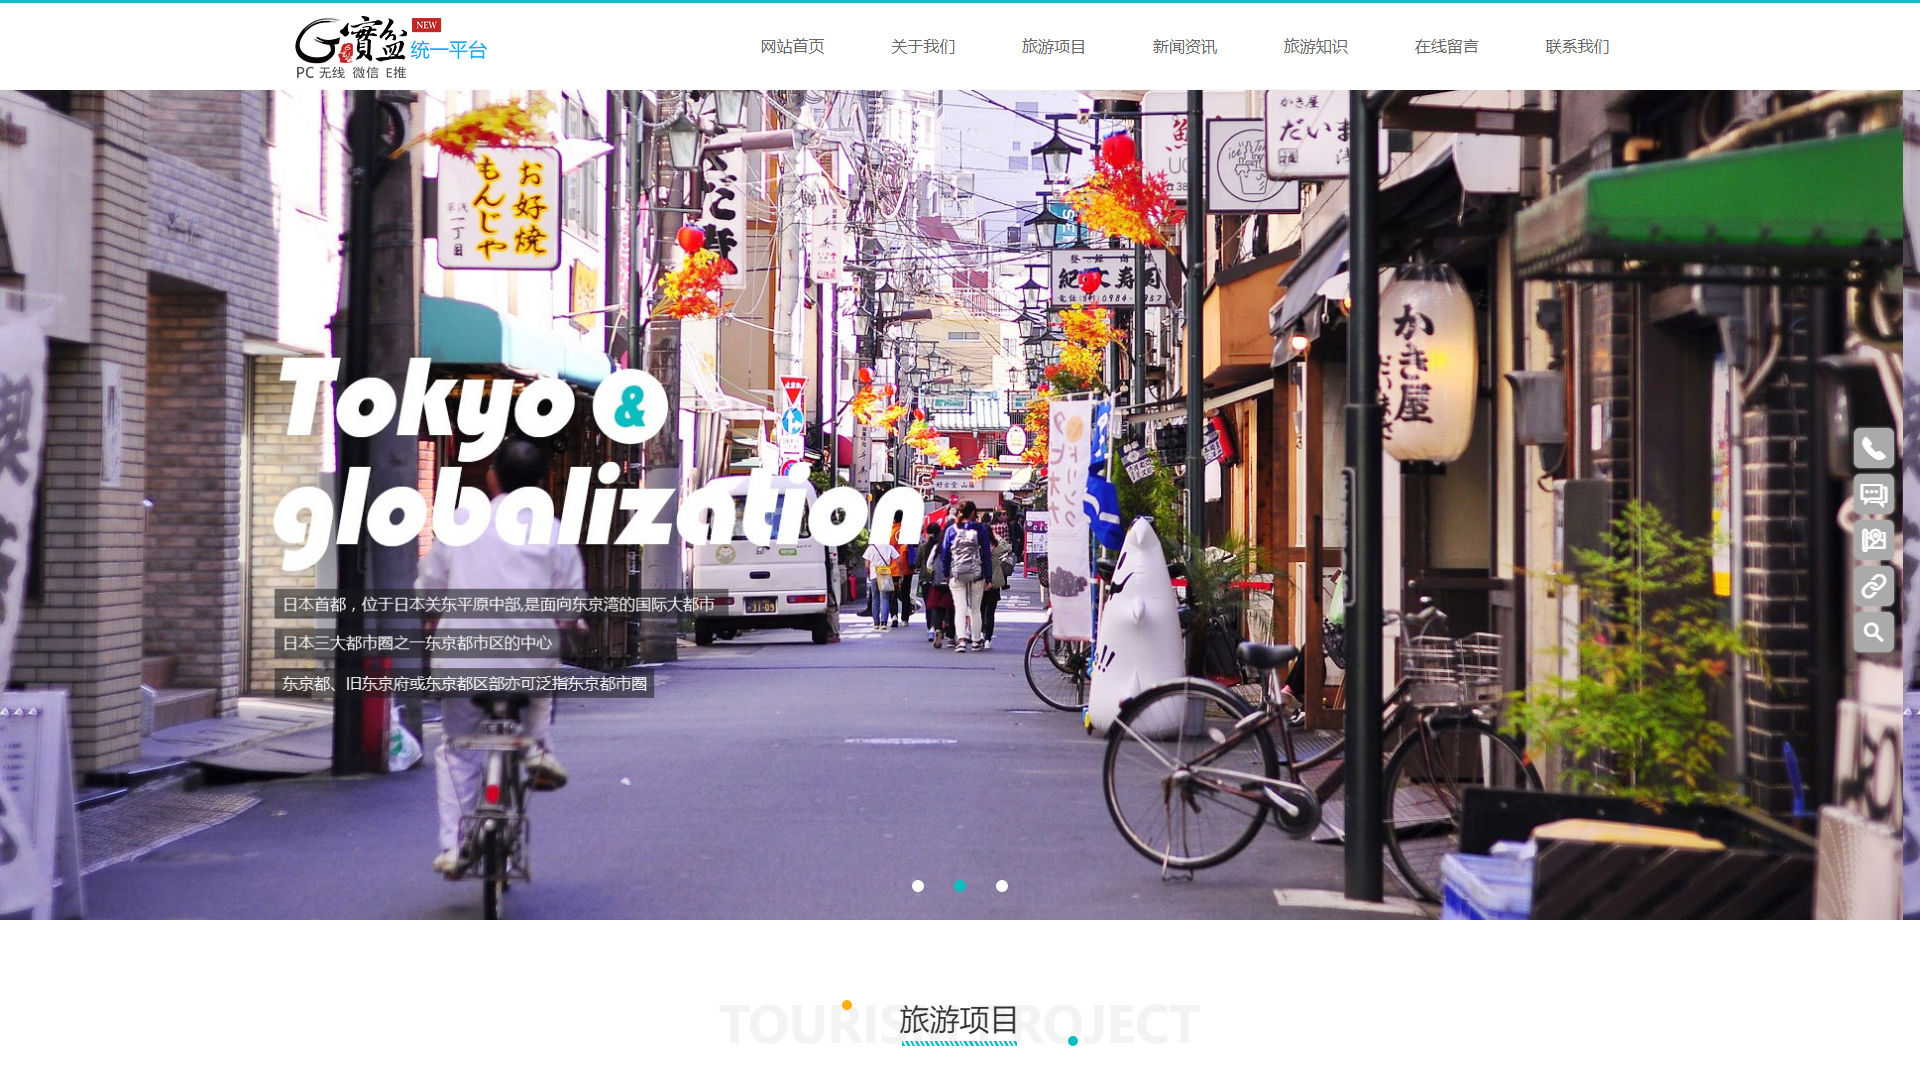Image resolution: width=1920 pixels, height=1080 pixels.
Task: Click the red NEW badge by logo
Action: 426,25
